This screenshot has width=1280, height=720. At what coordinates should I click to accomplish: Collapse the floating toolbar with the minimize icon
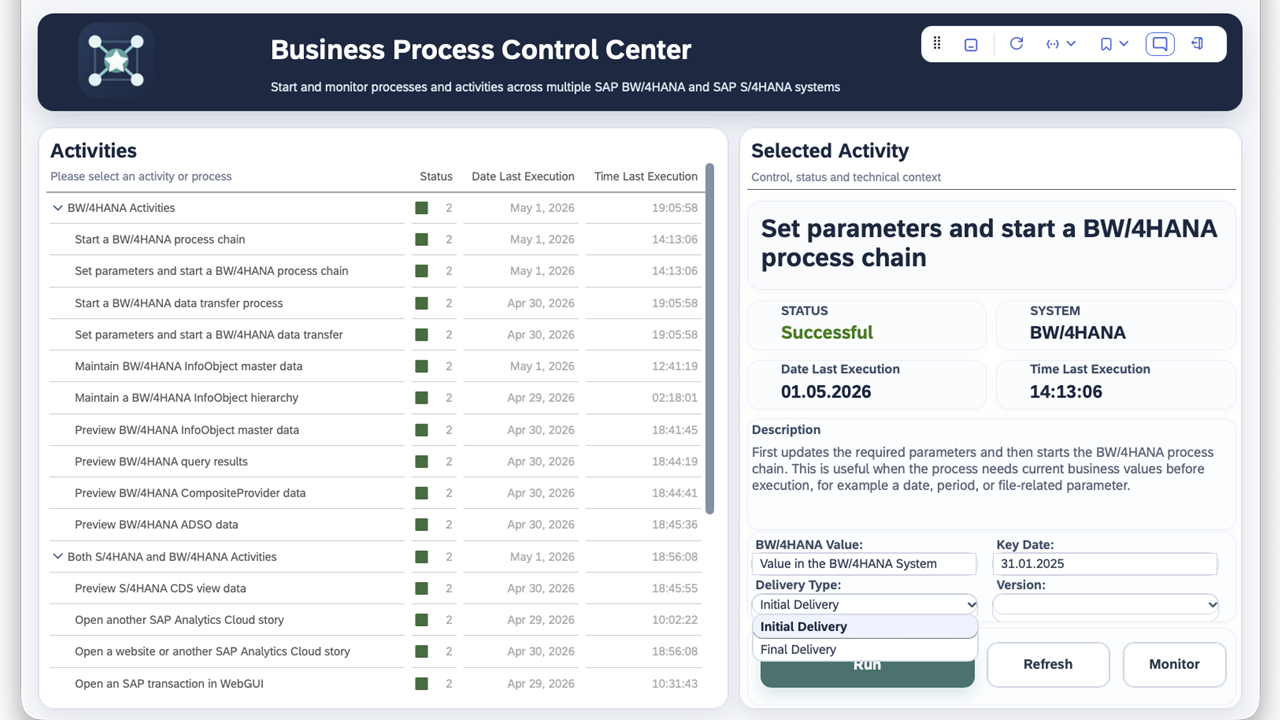[970, 44]
